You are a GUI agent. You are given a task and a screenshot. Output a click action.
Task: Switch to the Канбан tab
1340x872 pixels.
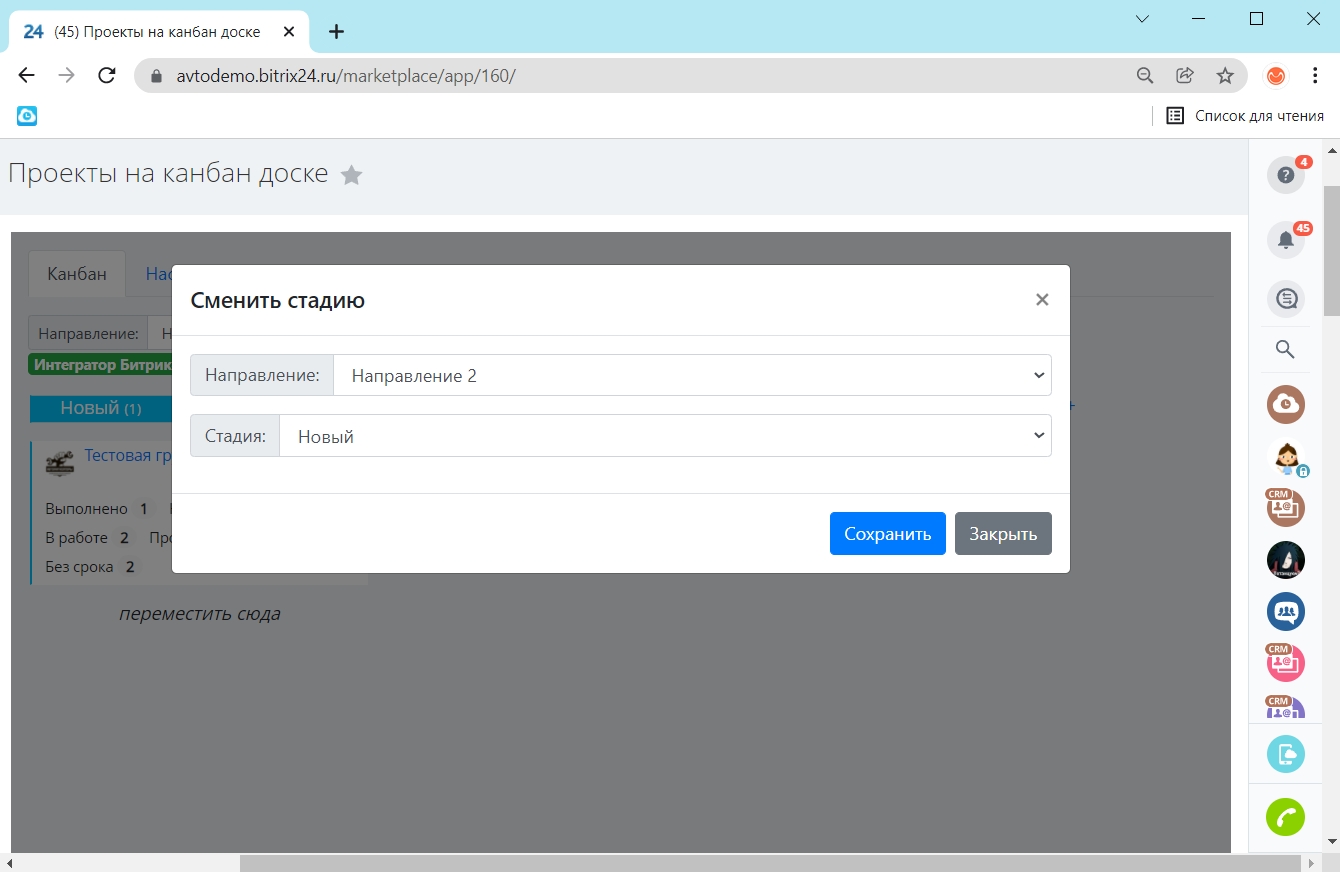coord(77,274)
